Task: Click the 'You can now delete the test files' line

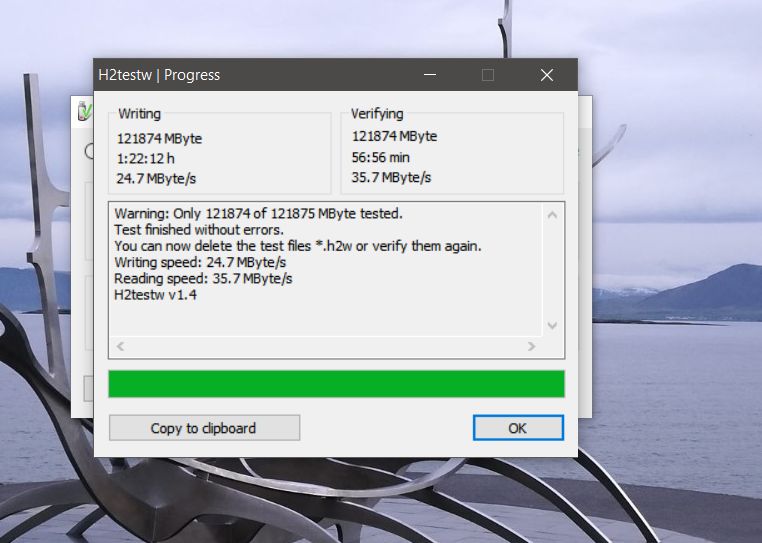Action: 298,246
